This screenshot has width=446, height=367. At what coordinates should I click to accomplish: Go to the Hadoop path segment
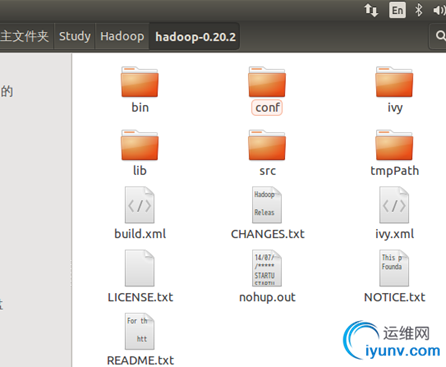point(122,36)
